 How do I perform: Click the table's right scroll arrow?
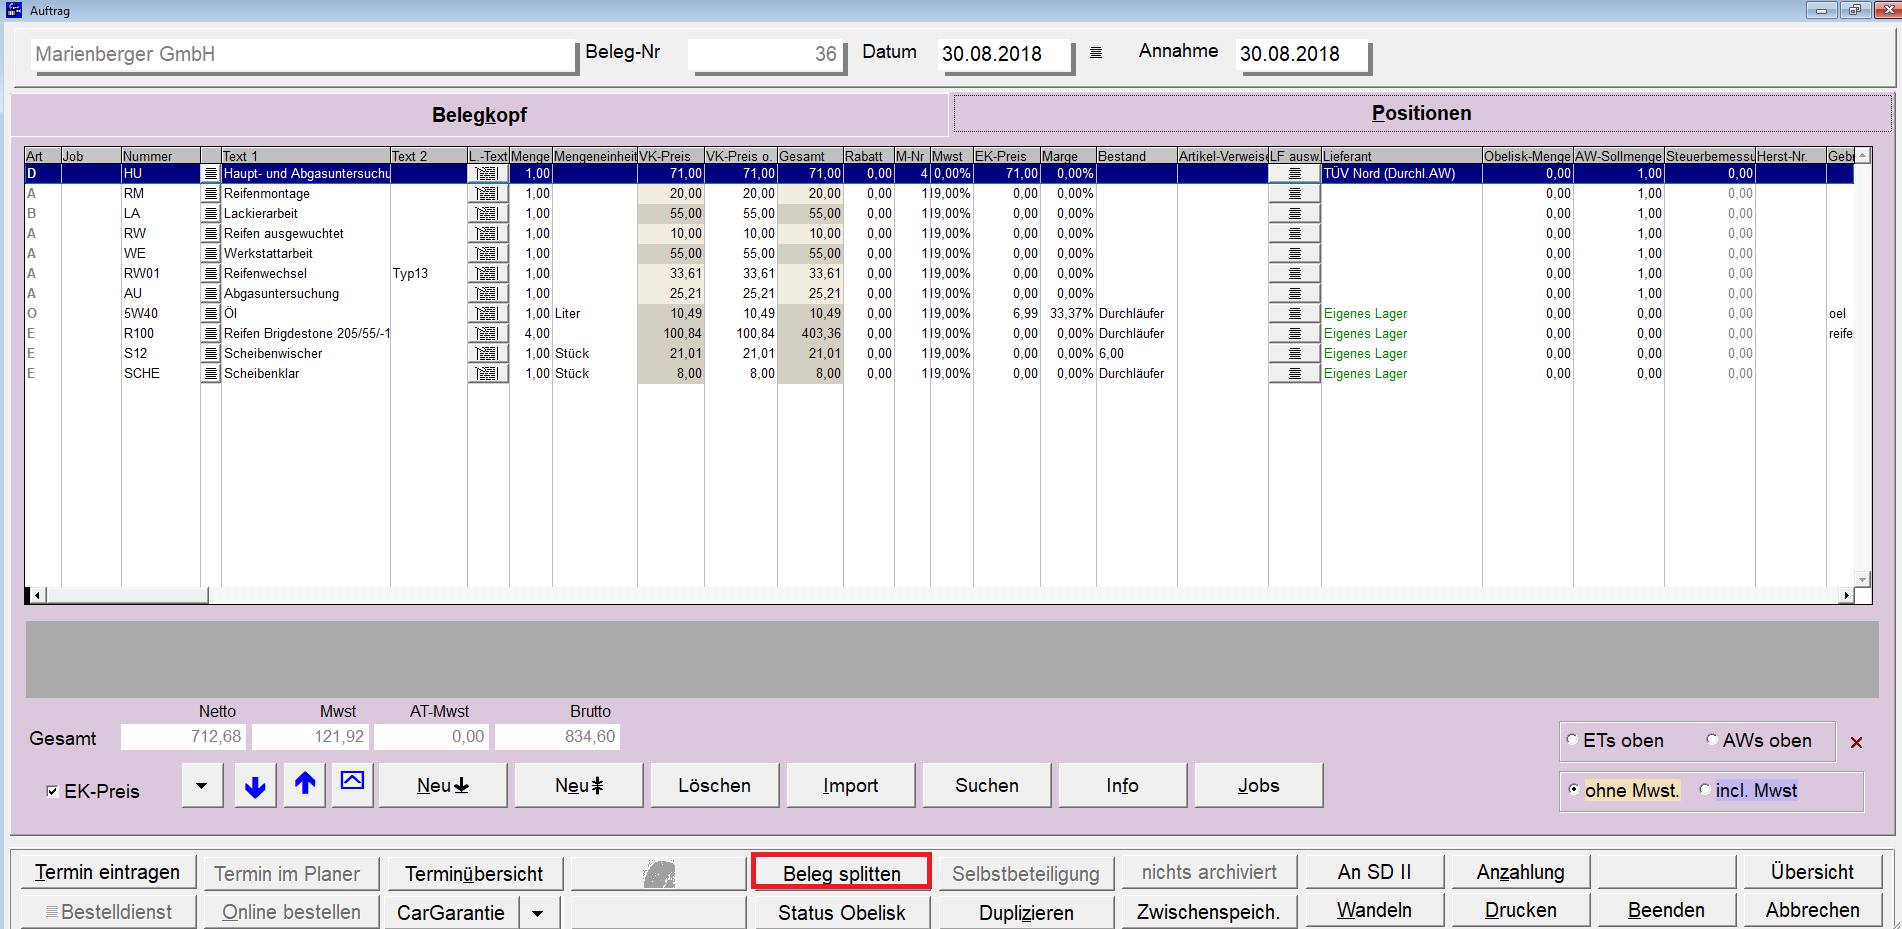[1846, 595]
